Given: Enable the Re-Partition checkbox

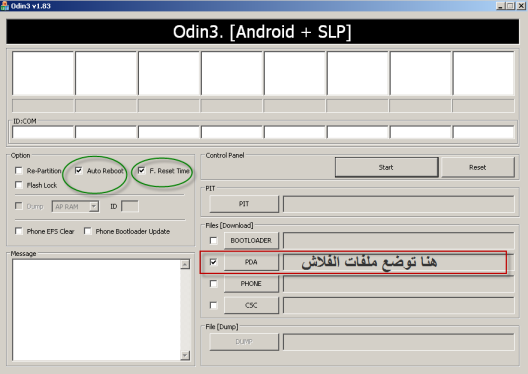Looking at the screenshot, I should pos(19,171).
